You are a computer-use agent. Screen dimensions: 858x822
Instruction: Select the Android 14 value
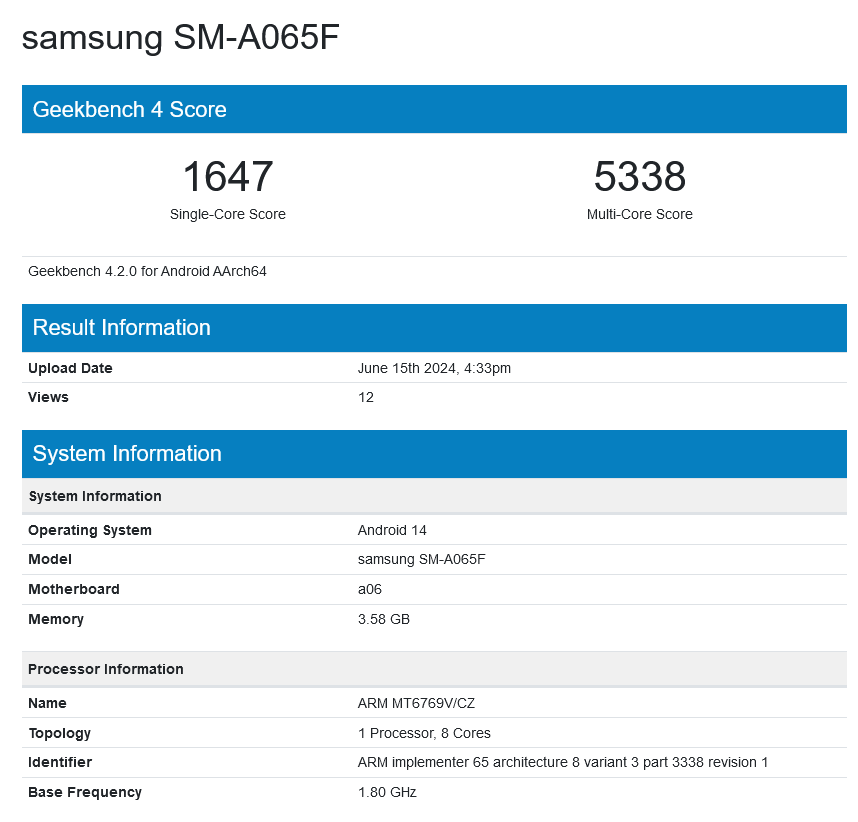pyautogui.click(x=391, y=530)
